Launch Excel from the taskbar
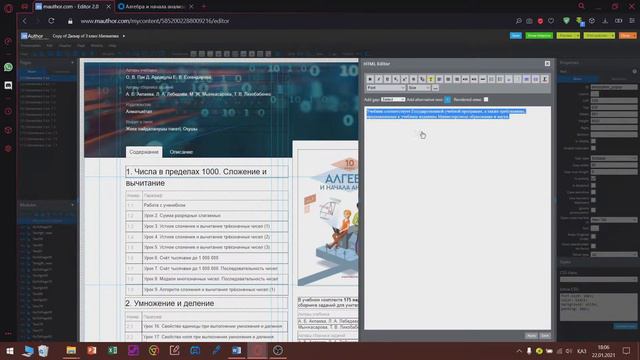The height and width of the screenshot is (360, 640). 113,350
